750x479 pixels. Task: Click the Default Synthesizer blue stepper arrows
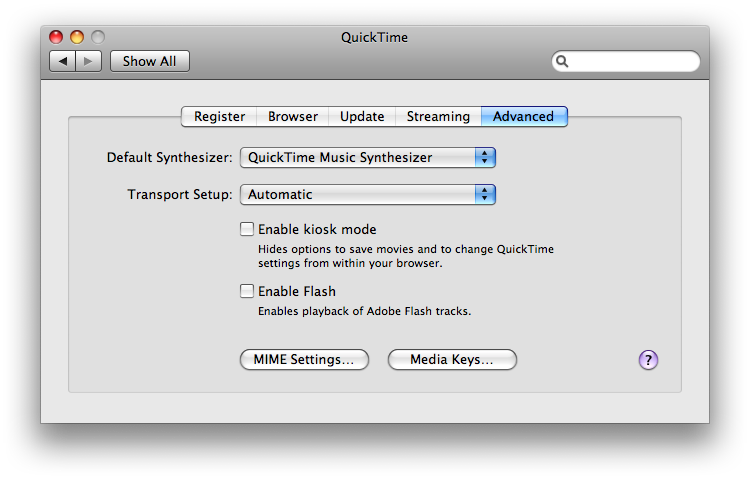pos(485,157)
